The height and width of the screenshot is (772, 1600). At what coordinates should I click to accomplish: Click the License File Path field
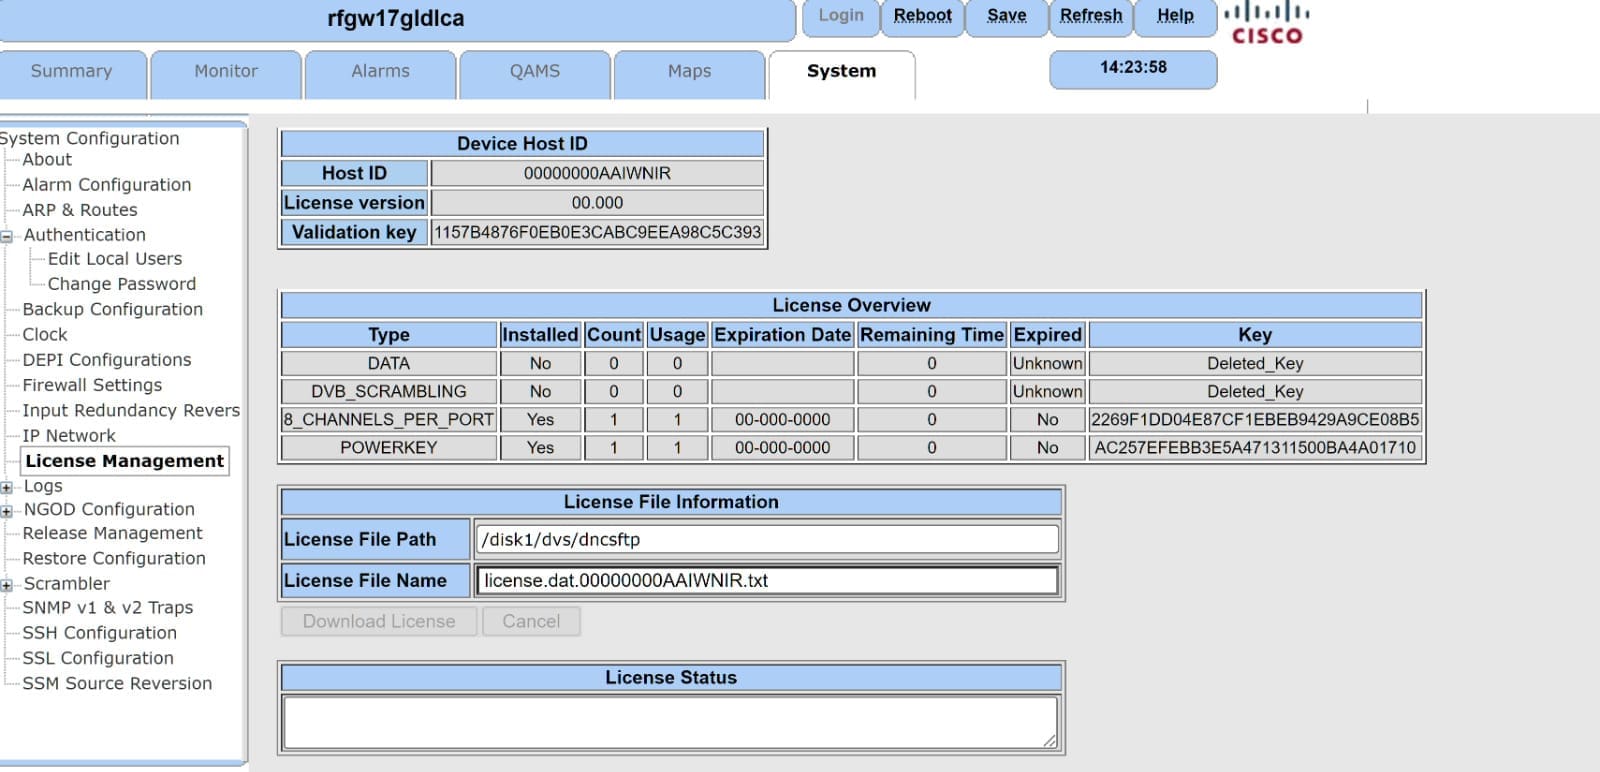767,540
